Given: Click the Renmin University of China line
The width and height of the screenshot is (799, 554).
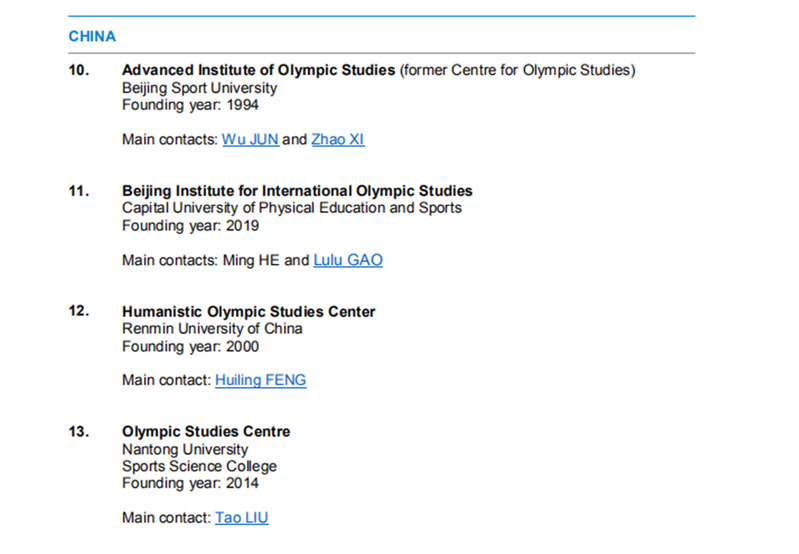Looking at the screenshot, I should coord(212,329).
